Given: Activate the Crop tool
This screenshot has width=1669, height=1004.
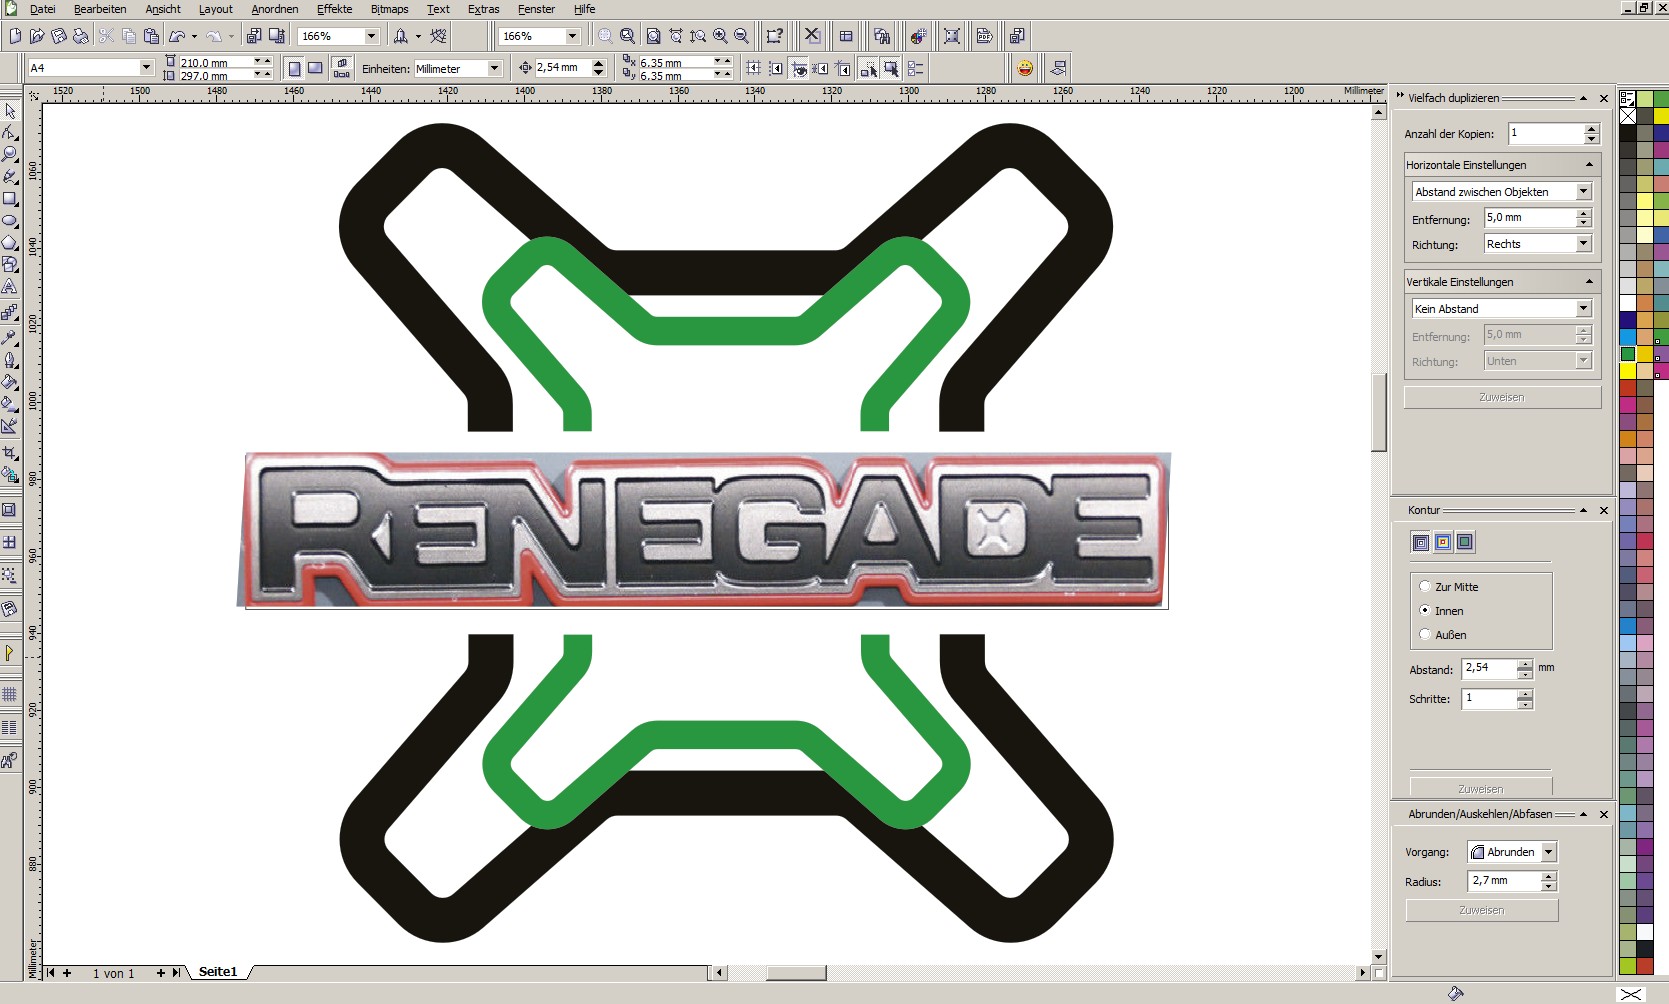Looking at the screenshot, I should click(10, 453).
